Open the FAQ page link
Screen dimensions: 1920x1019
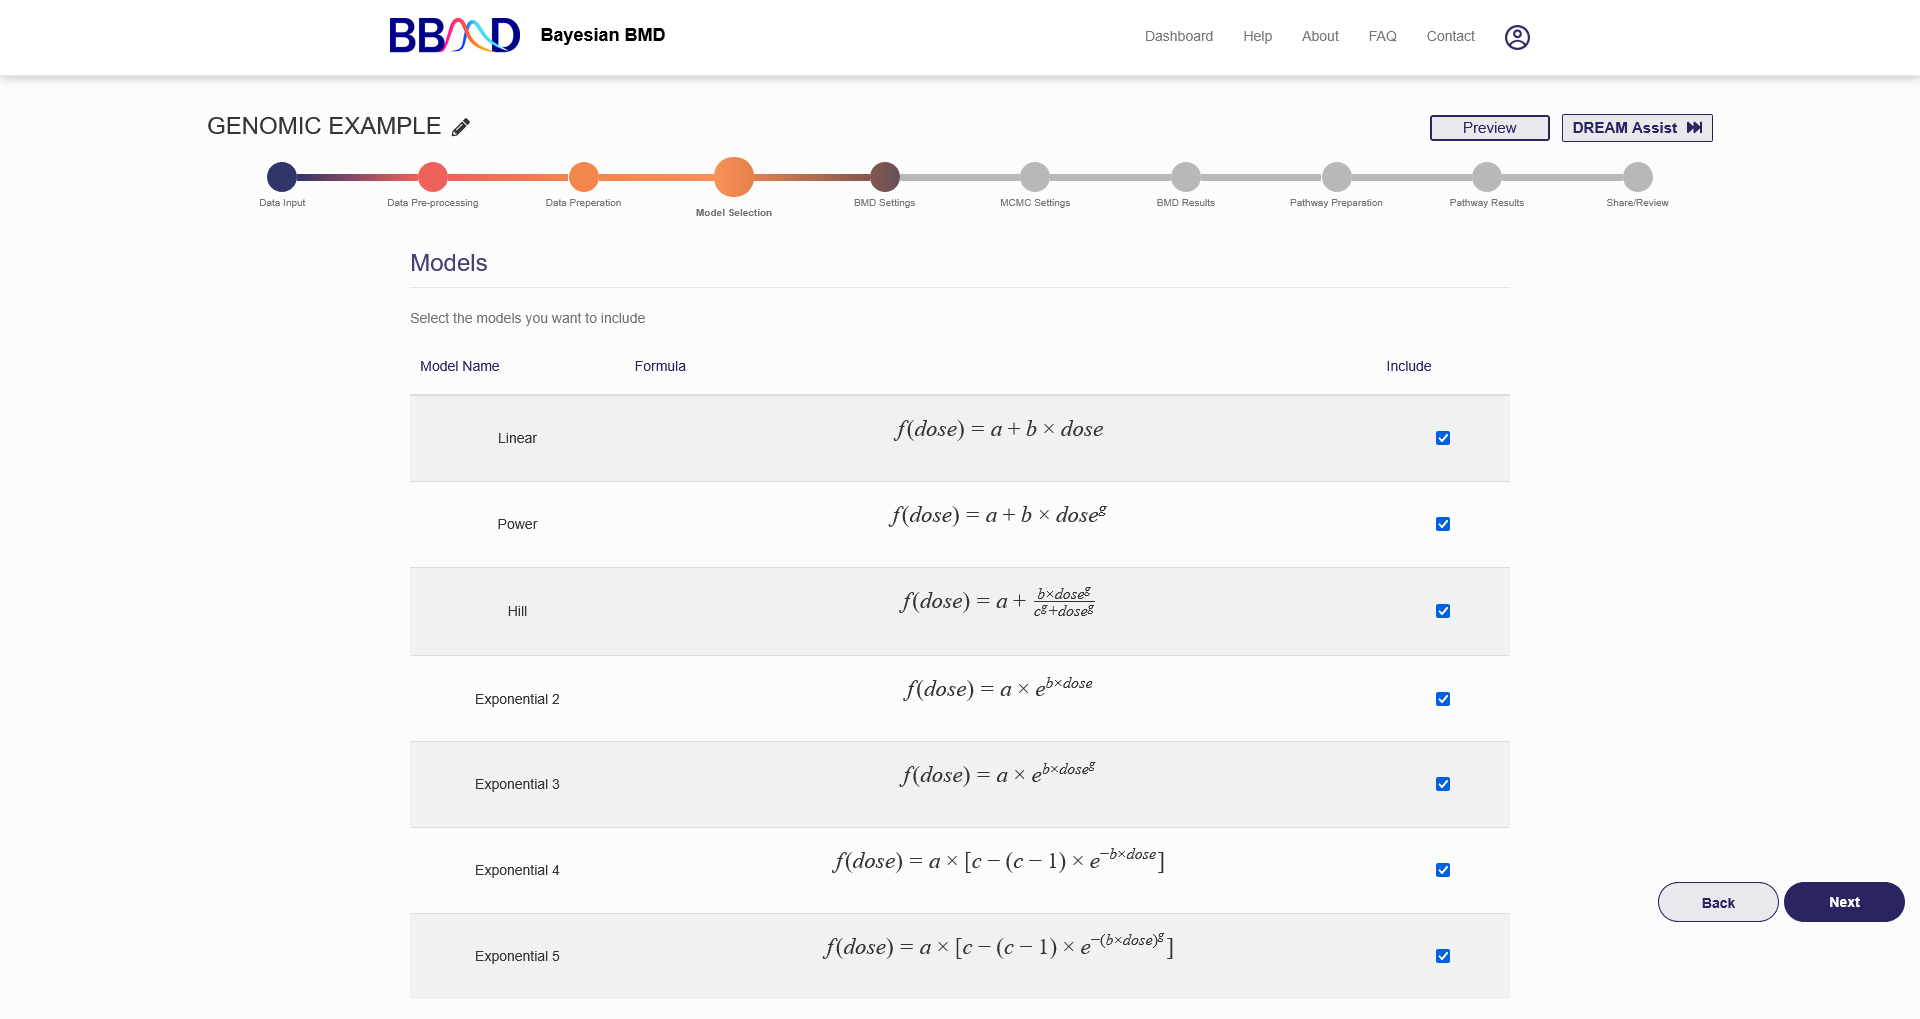click(x=1382, y=36)
